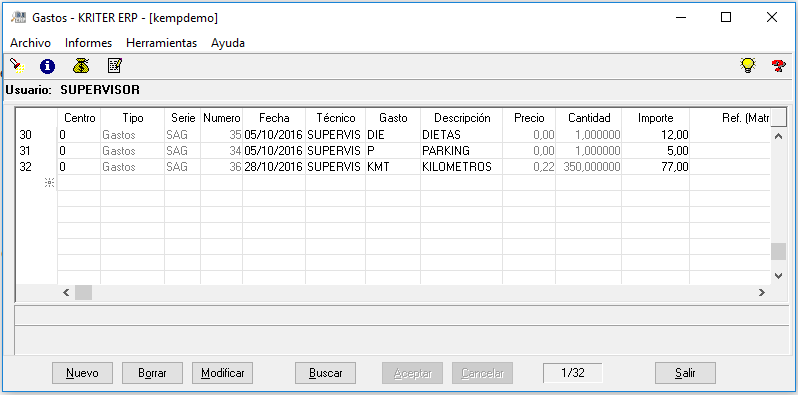Select row header 31

click(37, 151)
